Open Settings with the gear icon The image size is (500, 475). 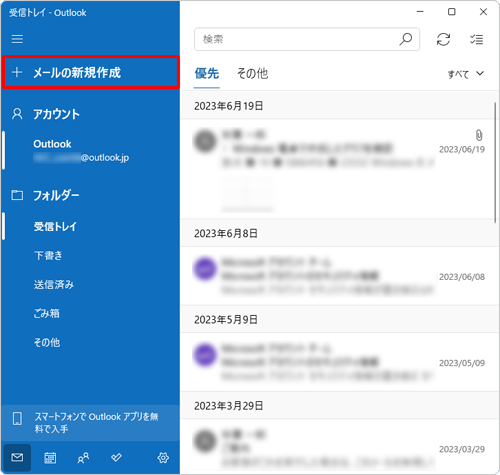[x=163, y=458]
